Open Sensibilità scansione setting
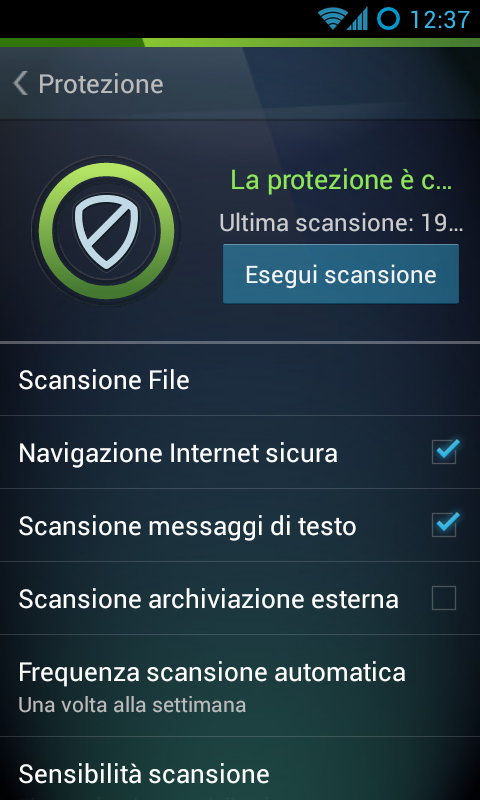Viewport: 480px width, 800px height. pyautogui.click(x=240, y=769)
